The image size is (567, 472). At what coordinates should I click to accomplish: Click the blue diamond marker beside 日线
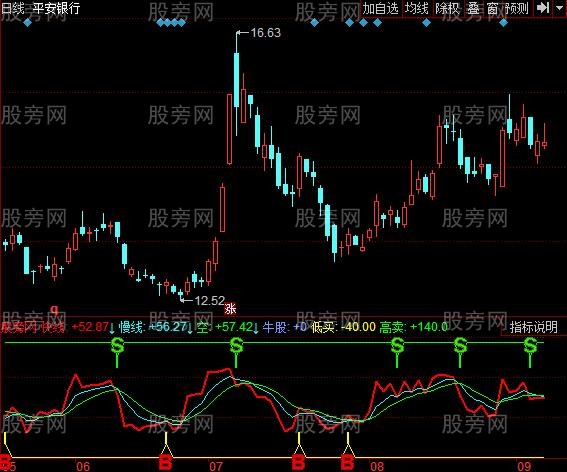click(27, 23)
